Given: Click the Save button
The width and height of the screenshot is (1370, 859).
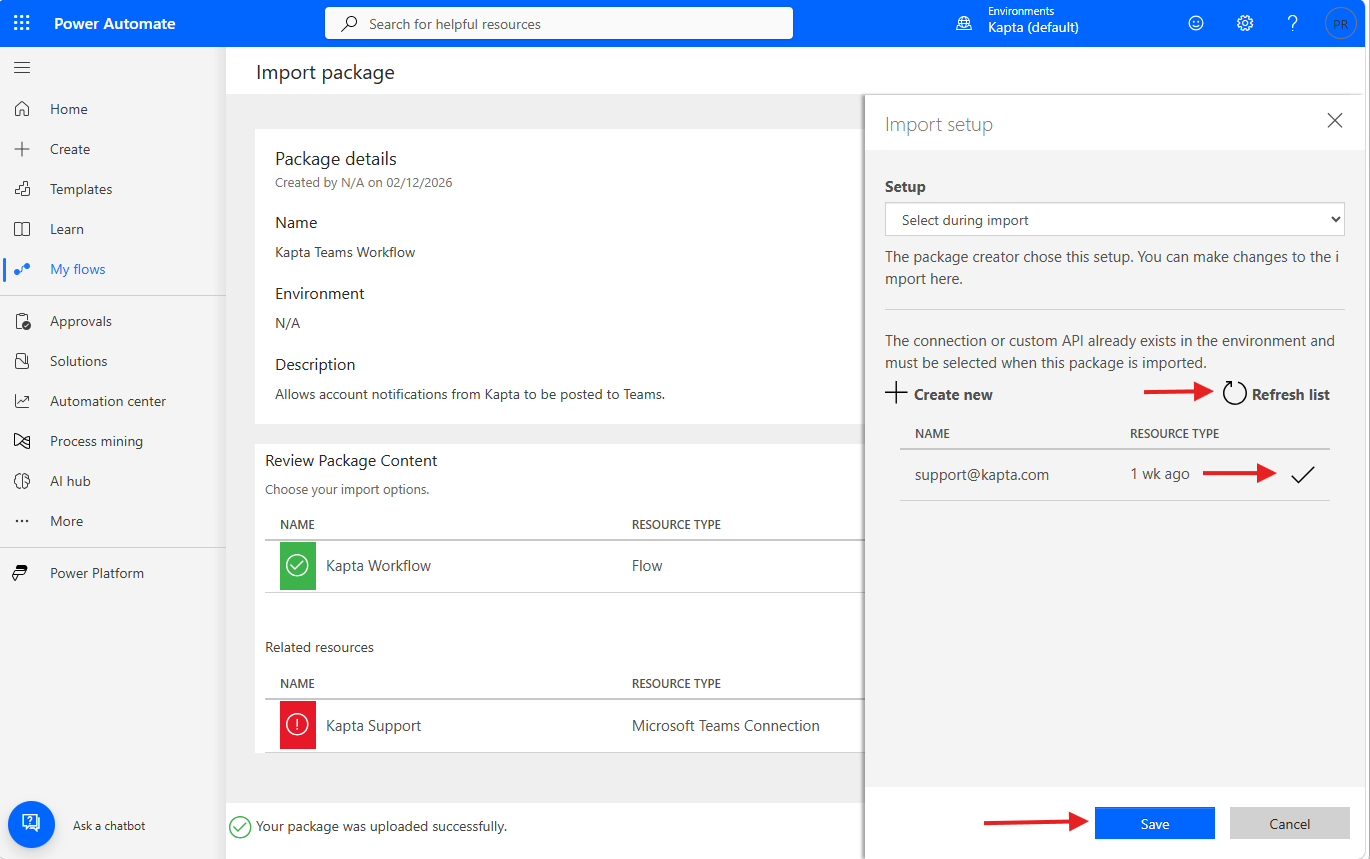Looking at the screenshot, I should (x=1155, y=824).
